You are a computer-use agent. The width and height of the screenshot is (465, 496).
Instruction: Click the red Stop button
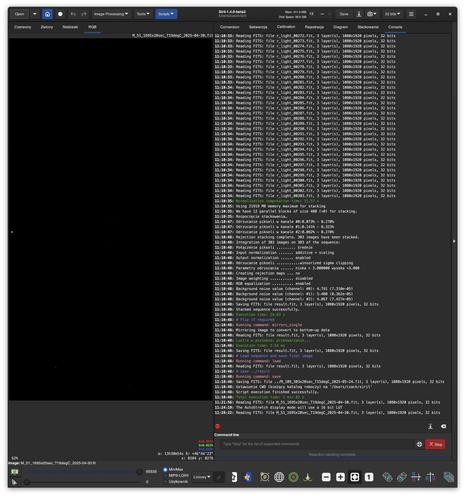[435, 444]
